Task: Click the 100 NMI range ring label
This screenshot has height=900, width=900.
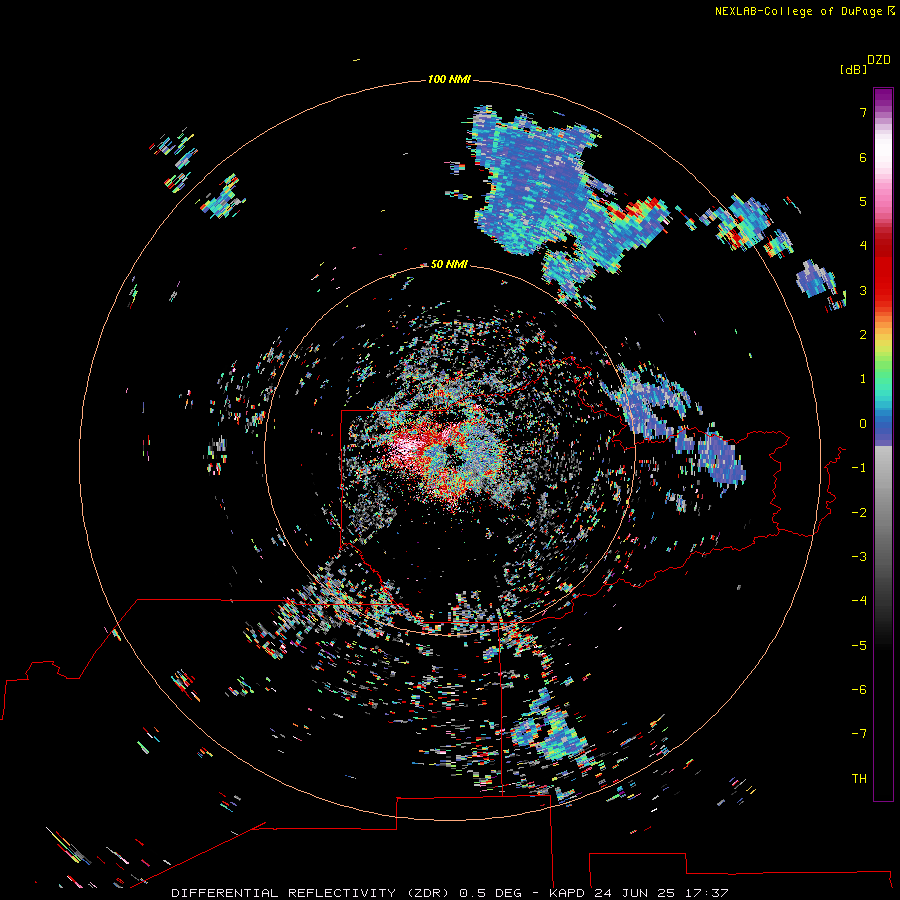Action: 449,79
